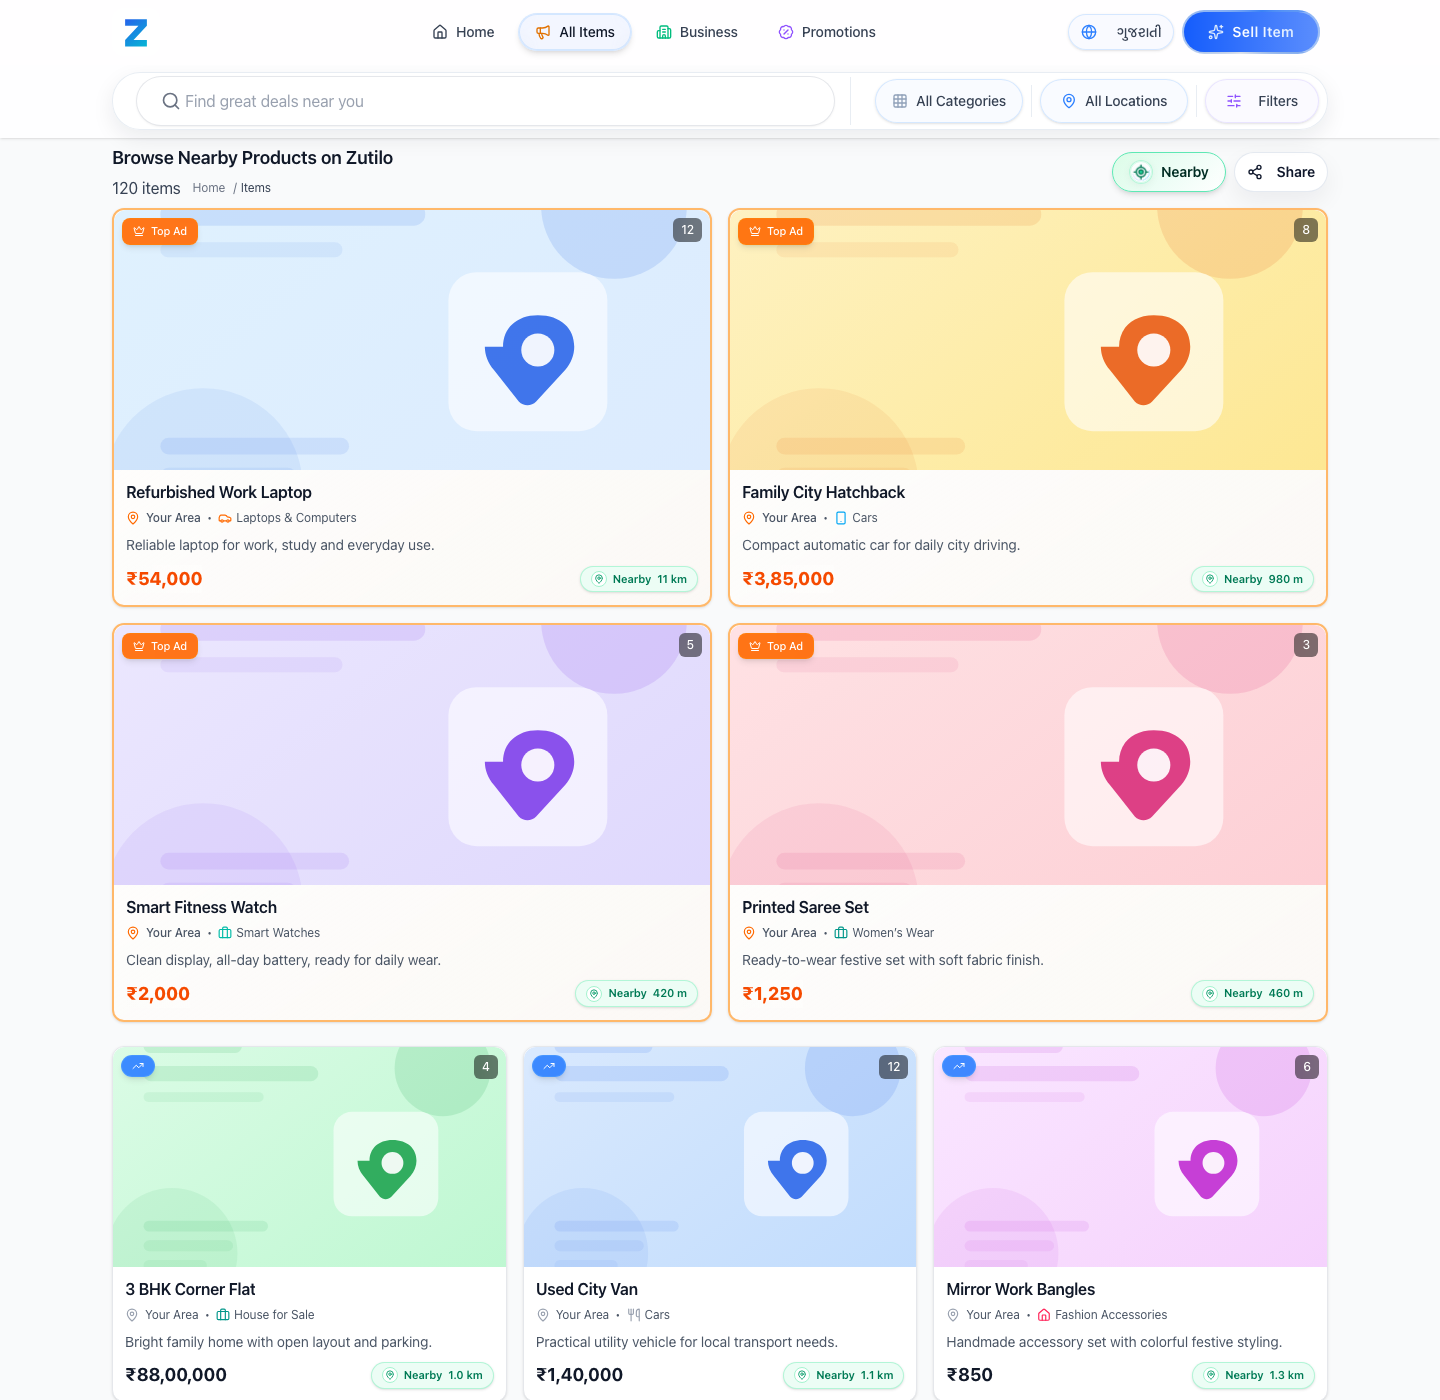Click the pin icon beside Your Area on Printed Saree Set

749,932
